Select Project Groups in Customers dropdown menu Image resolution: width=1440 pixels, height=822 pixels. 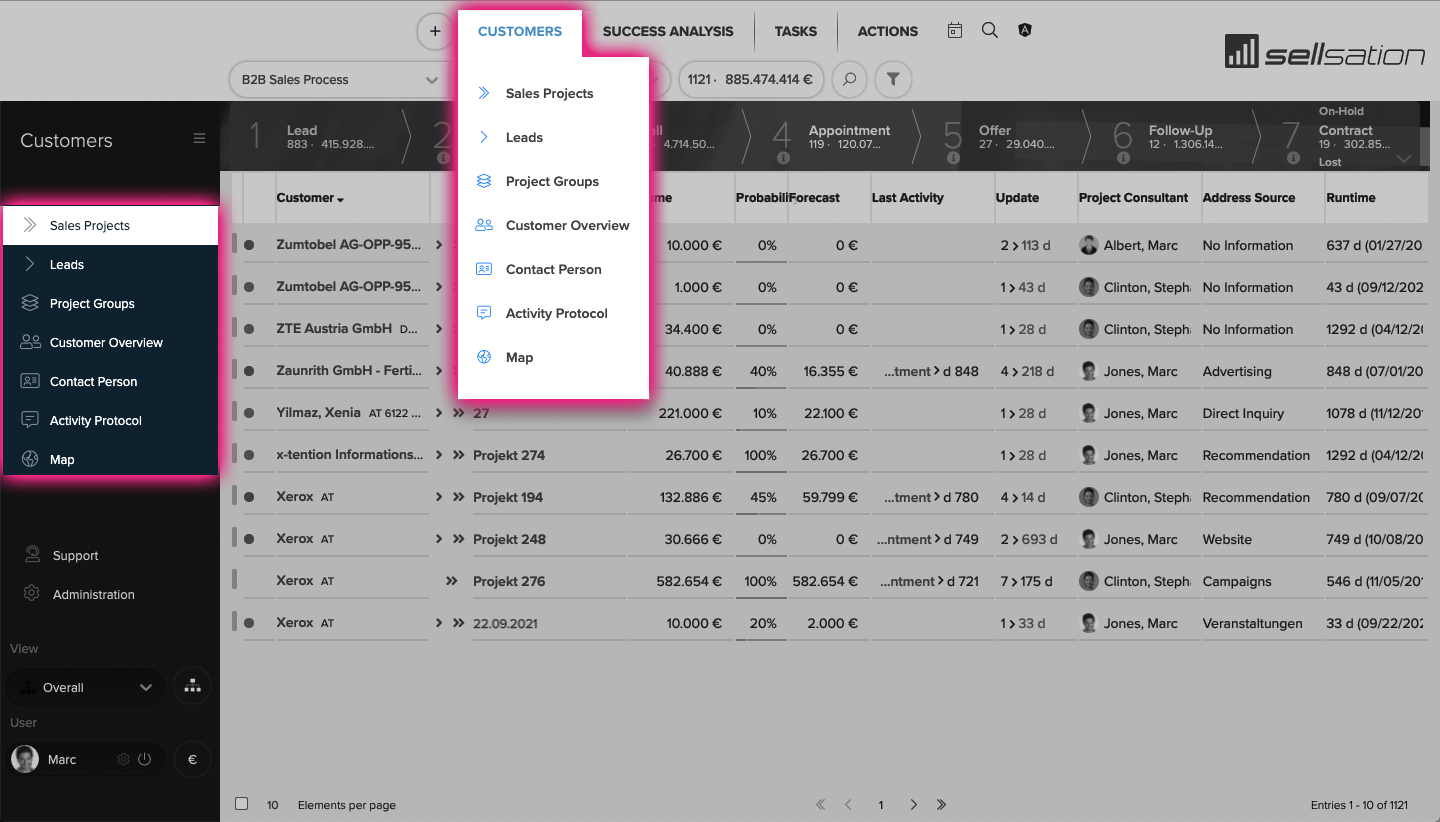tap(553, 181)
